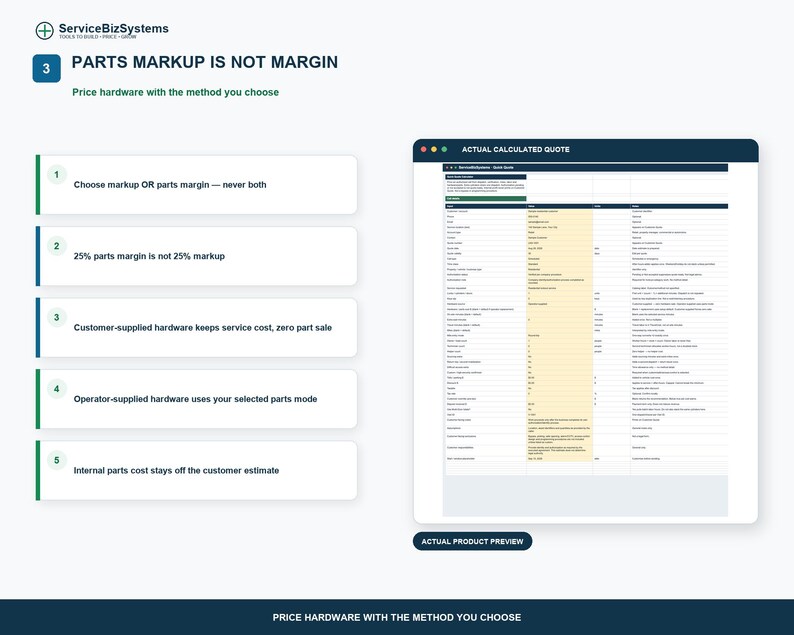Open the card about operator-supplied hardware
This screenshot has height=635, width=794.
point(196,399)
